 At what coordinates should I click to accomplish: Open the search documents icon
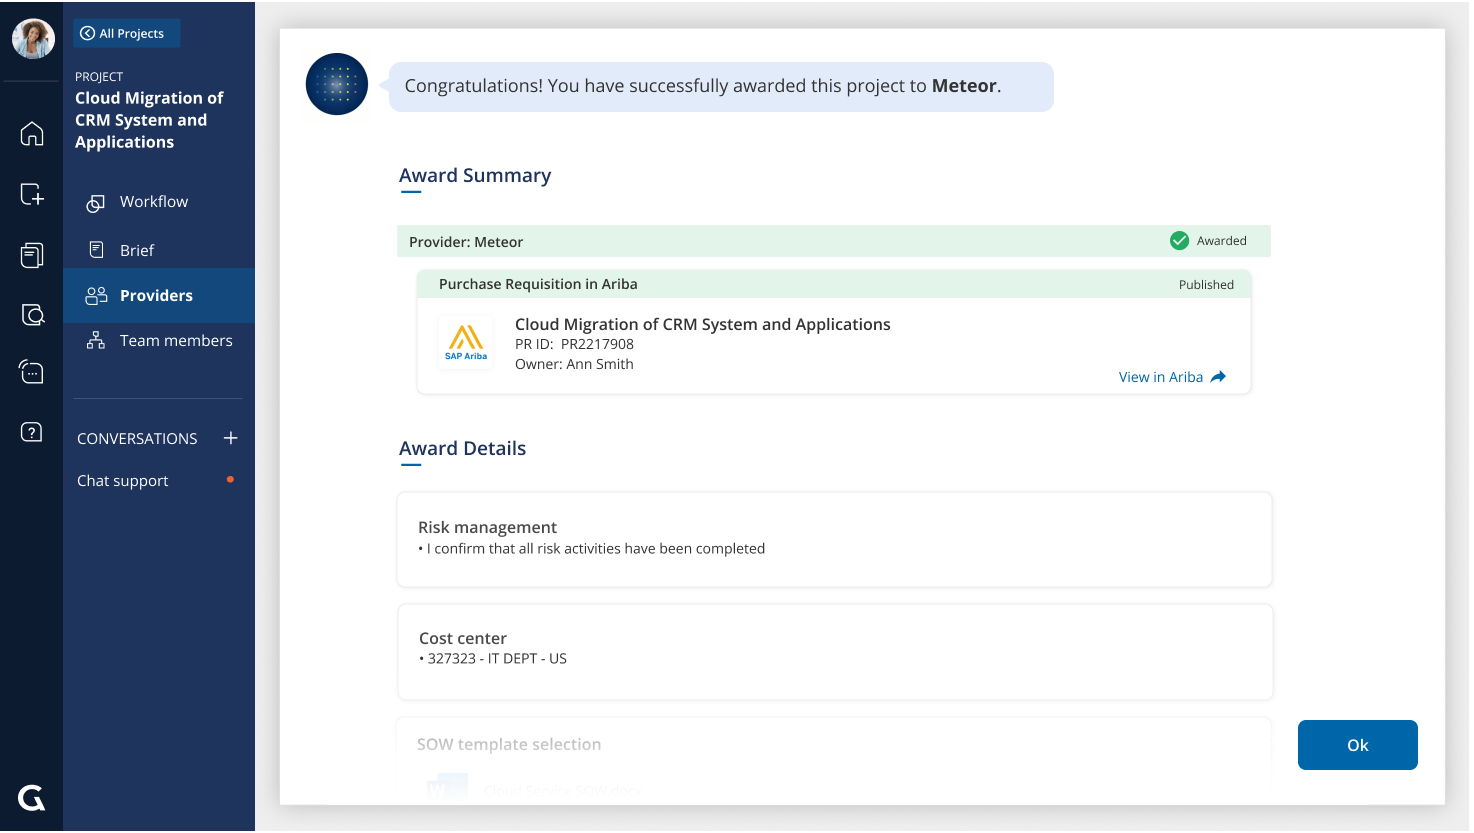[x=32, y=315]
